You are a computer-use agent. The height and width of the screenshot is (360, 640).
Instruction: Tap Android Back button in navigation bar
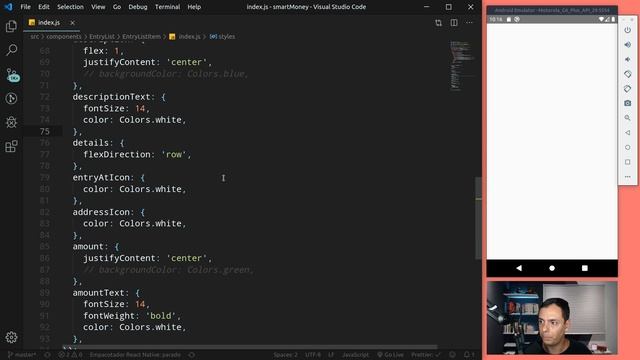(519, 268)
